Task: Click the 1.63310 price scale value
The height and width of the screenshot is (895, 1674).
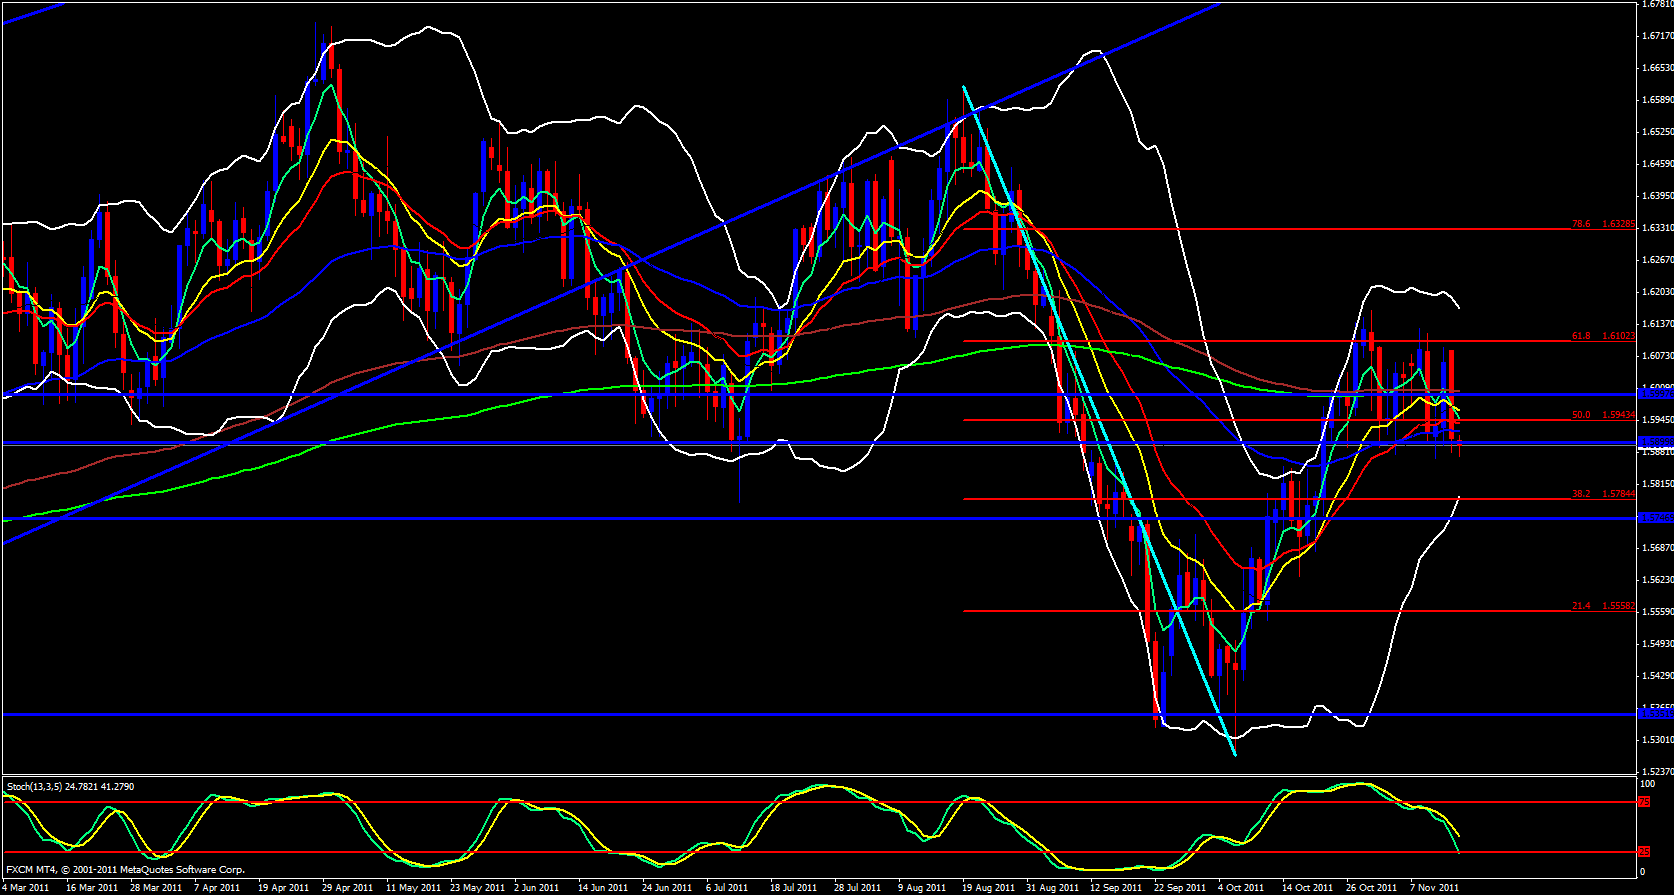Action: (x=1657, y=228)
